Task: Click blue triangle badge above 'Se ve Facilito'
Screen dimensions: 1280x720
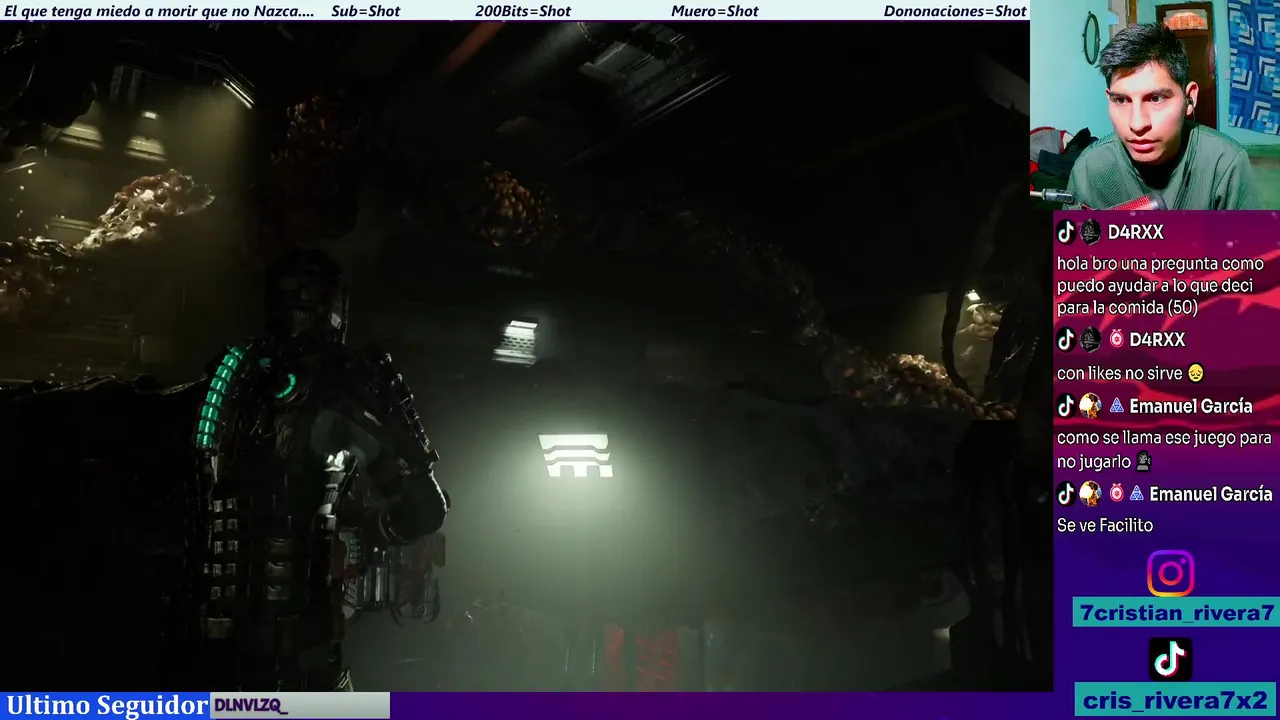Action: [1136, 494]
